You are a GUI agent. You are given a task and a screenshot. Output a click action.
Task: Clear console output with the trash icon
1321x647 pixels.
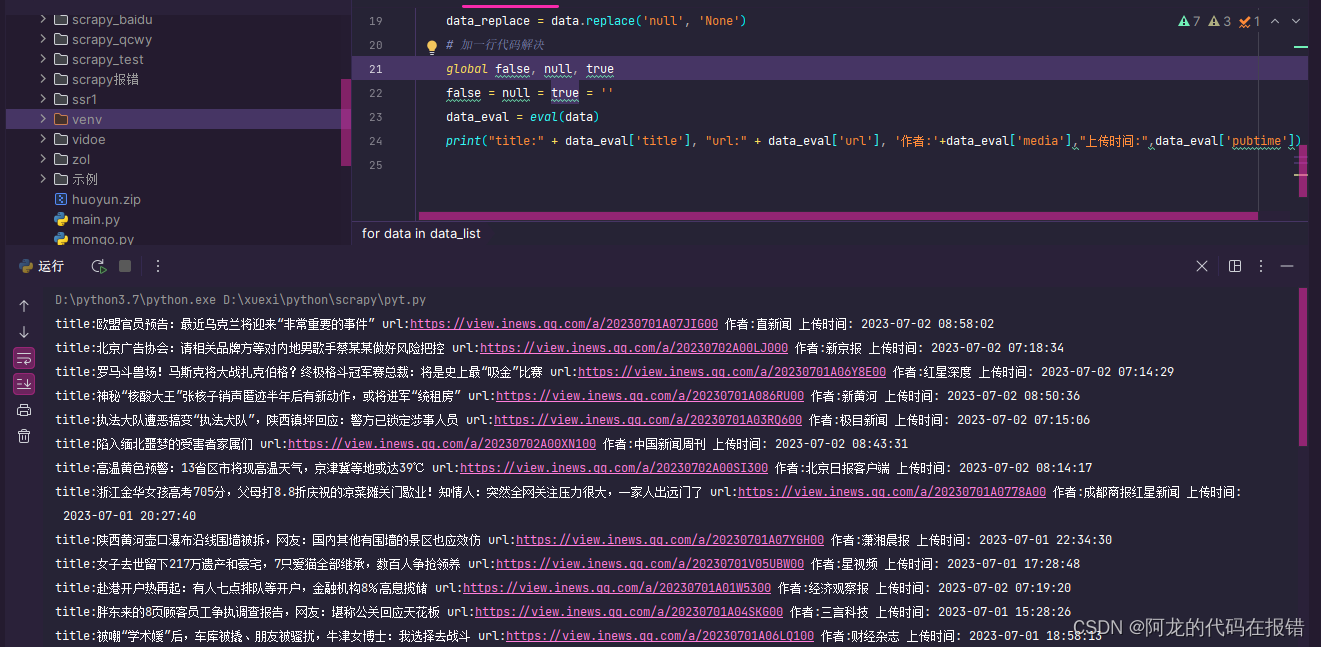(23, 435)
